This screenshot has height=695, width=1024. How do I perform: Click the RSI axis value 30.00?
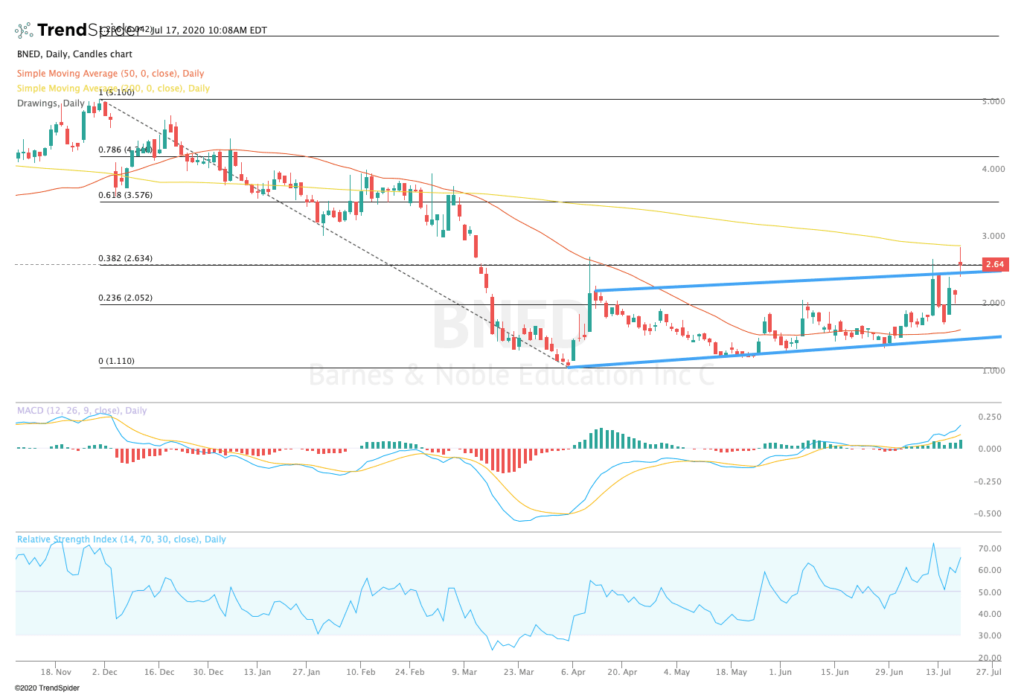989,636
